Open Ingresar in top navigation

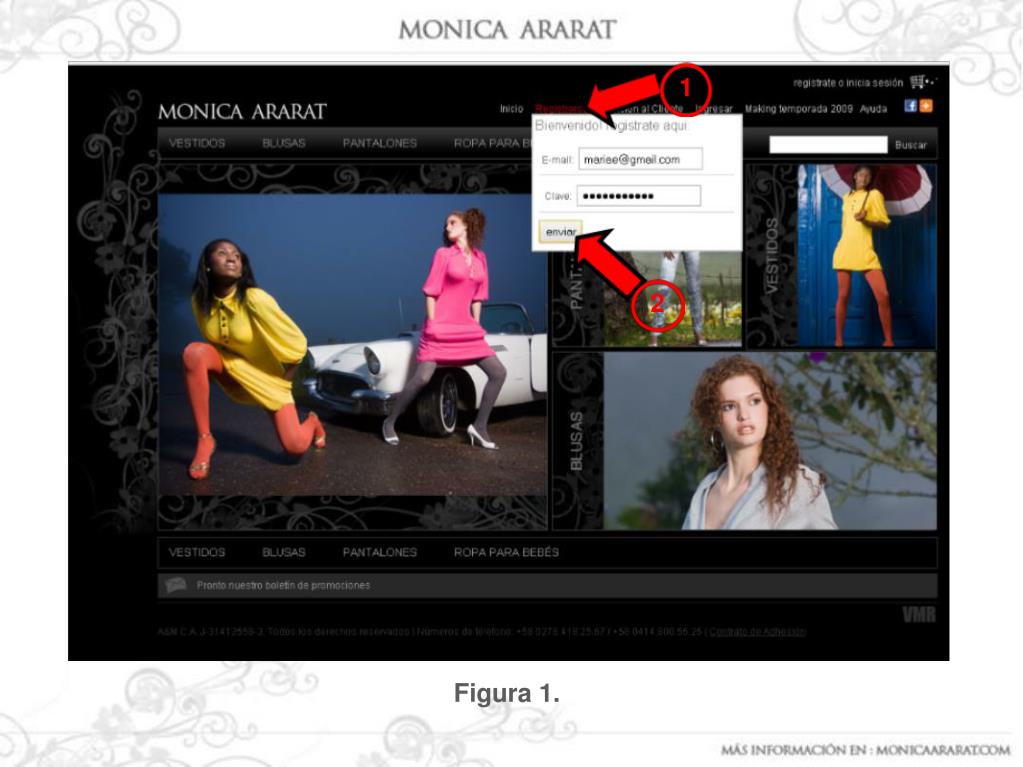[714, 109]
